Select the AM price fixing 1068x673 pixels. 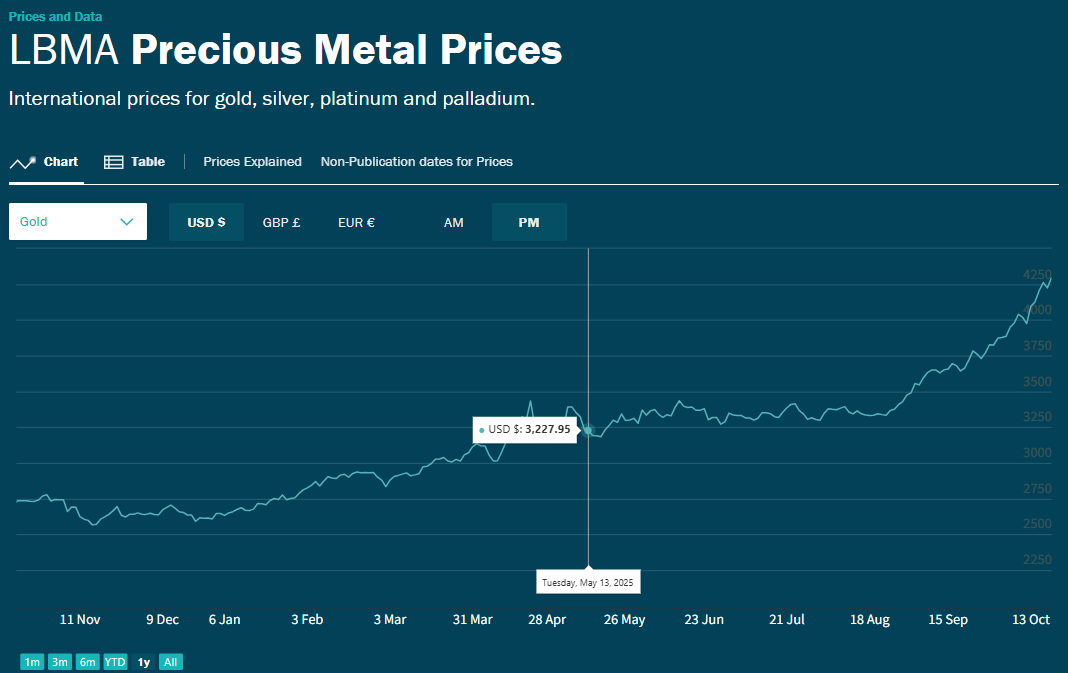coord(454,222)
